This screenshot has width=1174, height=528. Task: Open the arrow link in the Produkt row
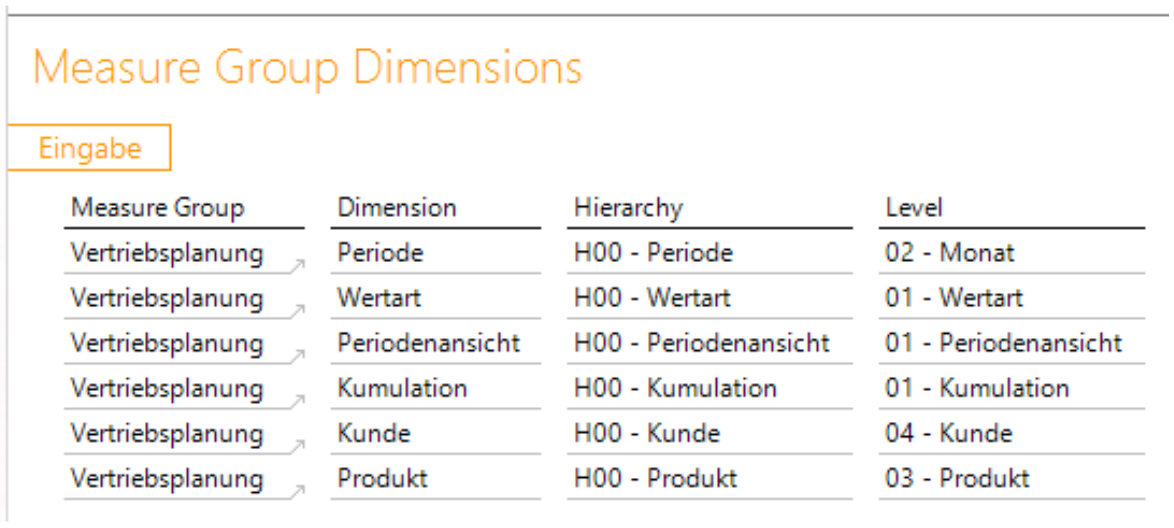click(x=297, y=490)
